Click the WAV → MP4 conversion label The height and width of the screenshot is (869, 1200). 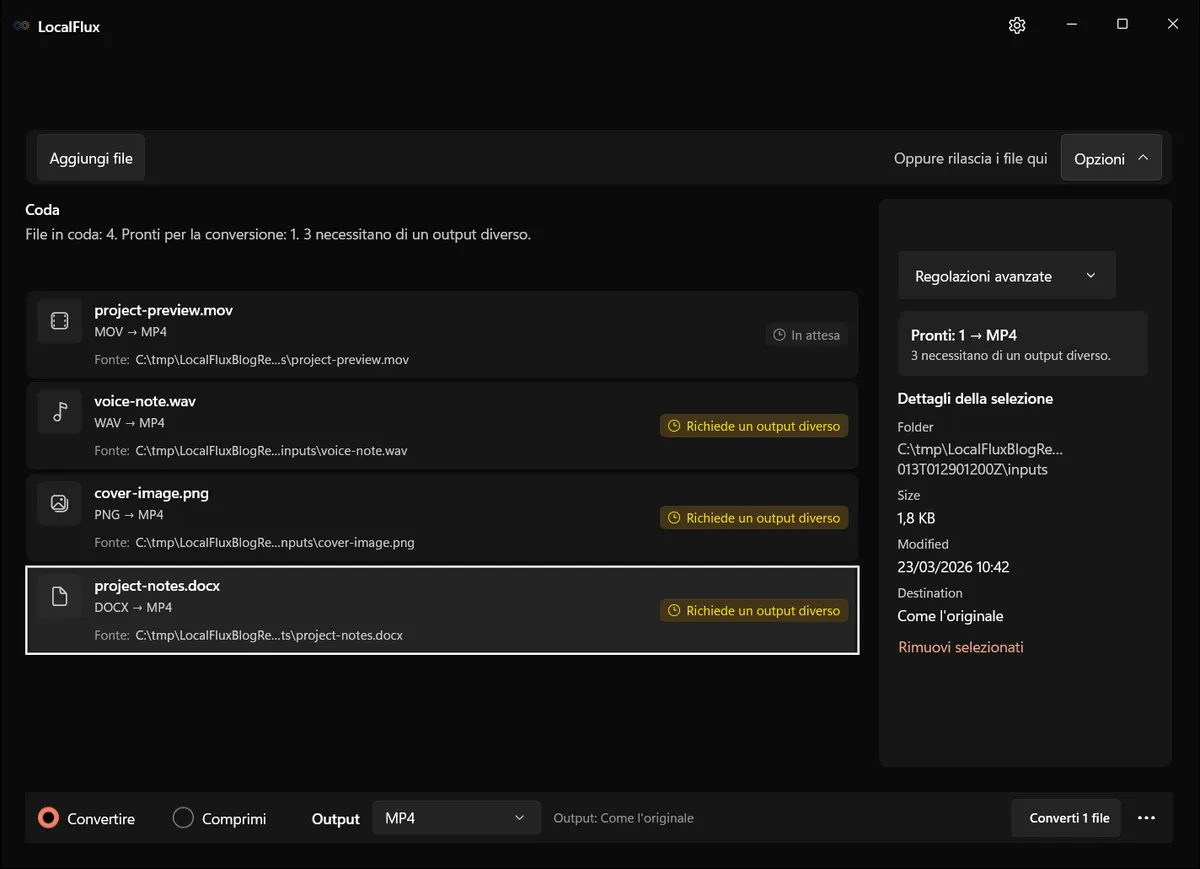coord(129,423)
